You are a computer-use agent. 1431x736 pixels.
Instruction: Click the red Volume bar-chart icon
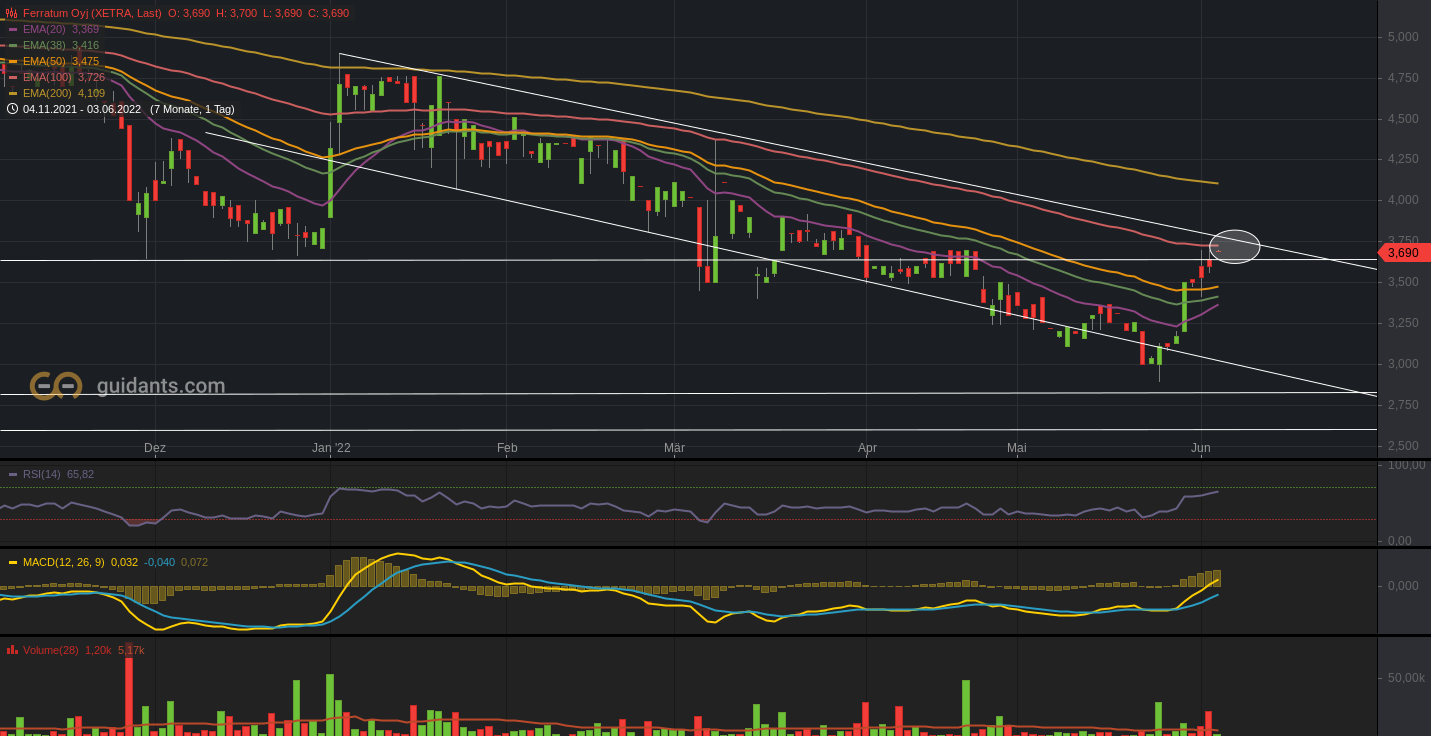pos(12,650)
